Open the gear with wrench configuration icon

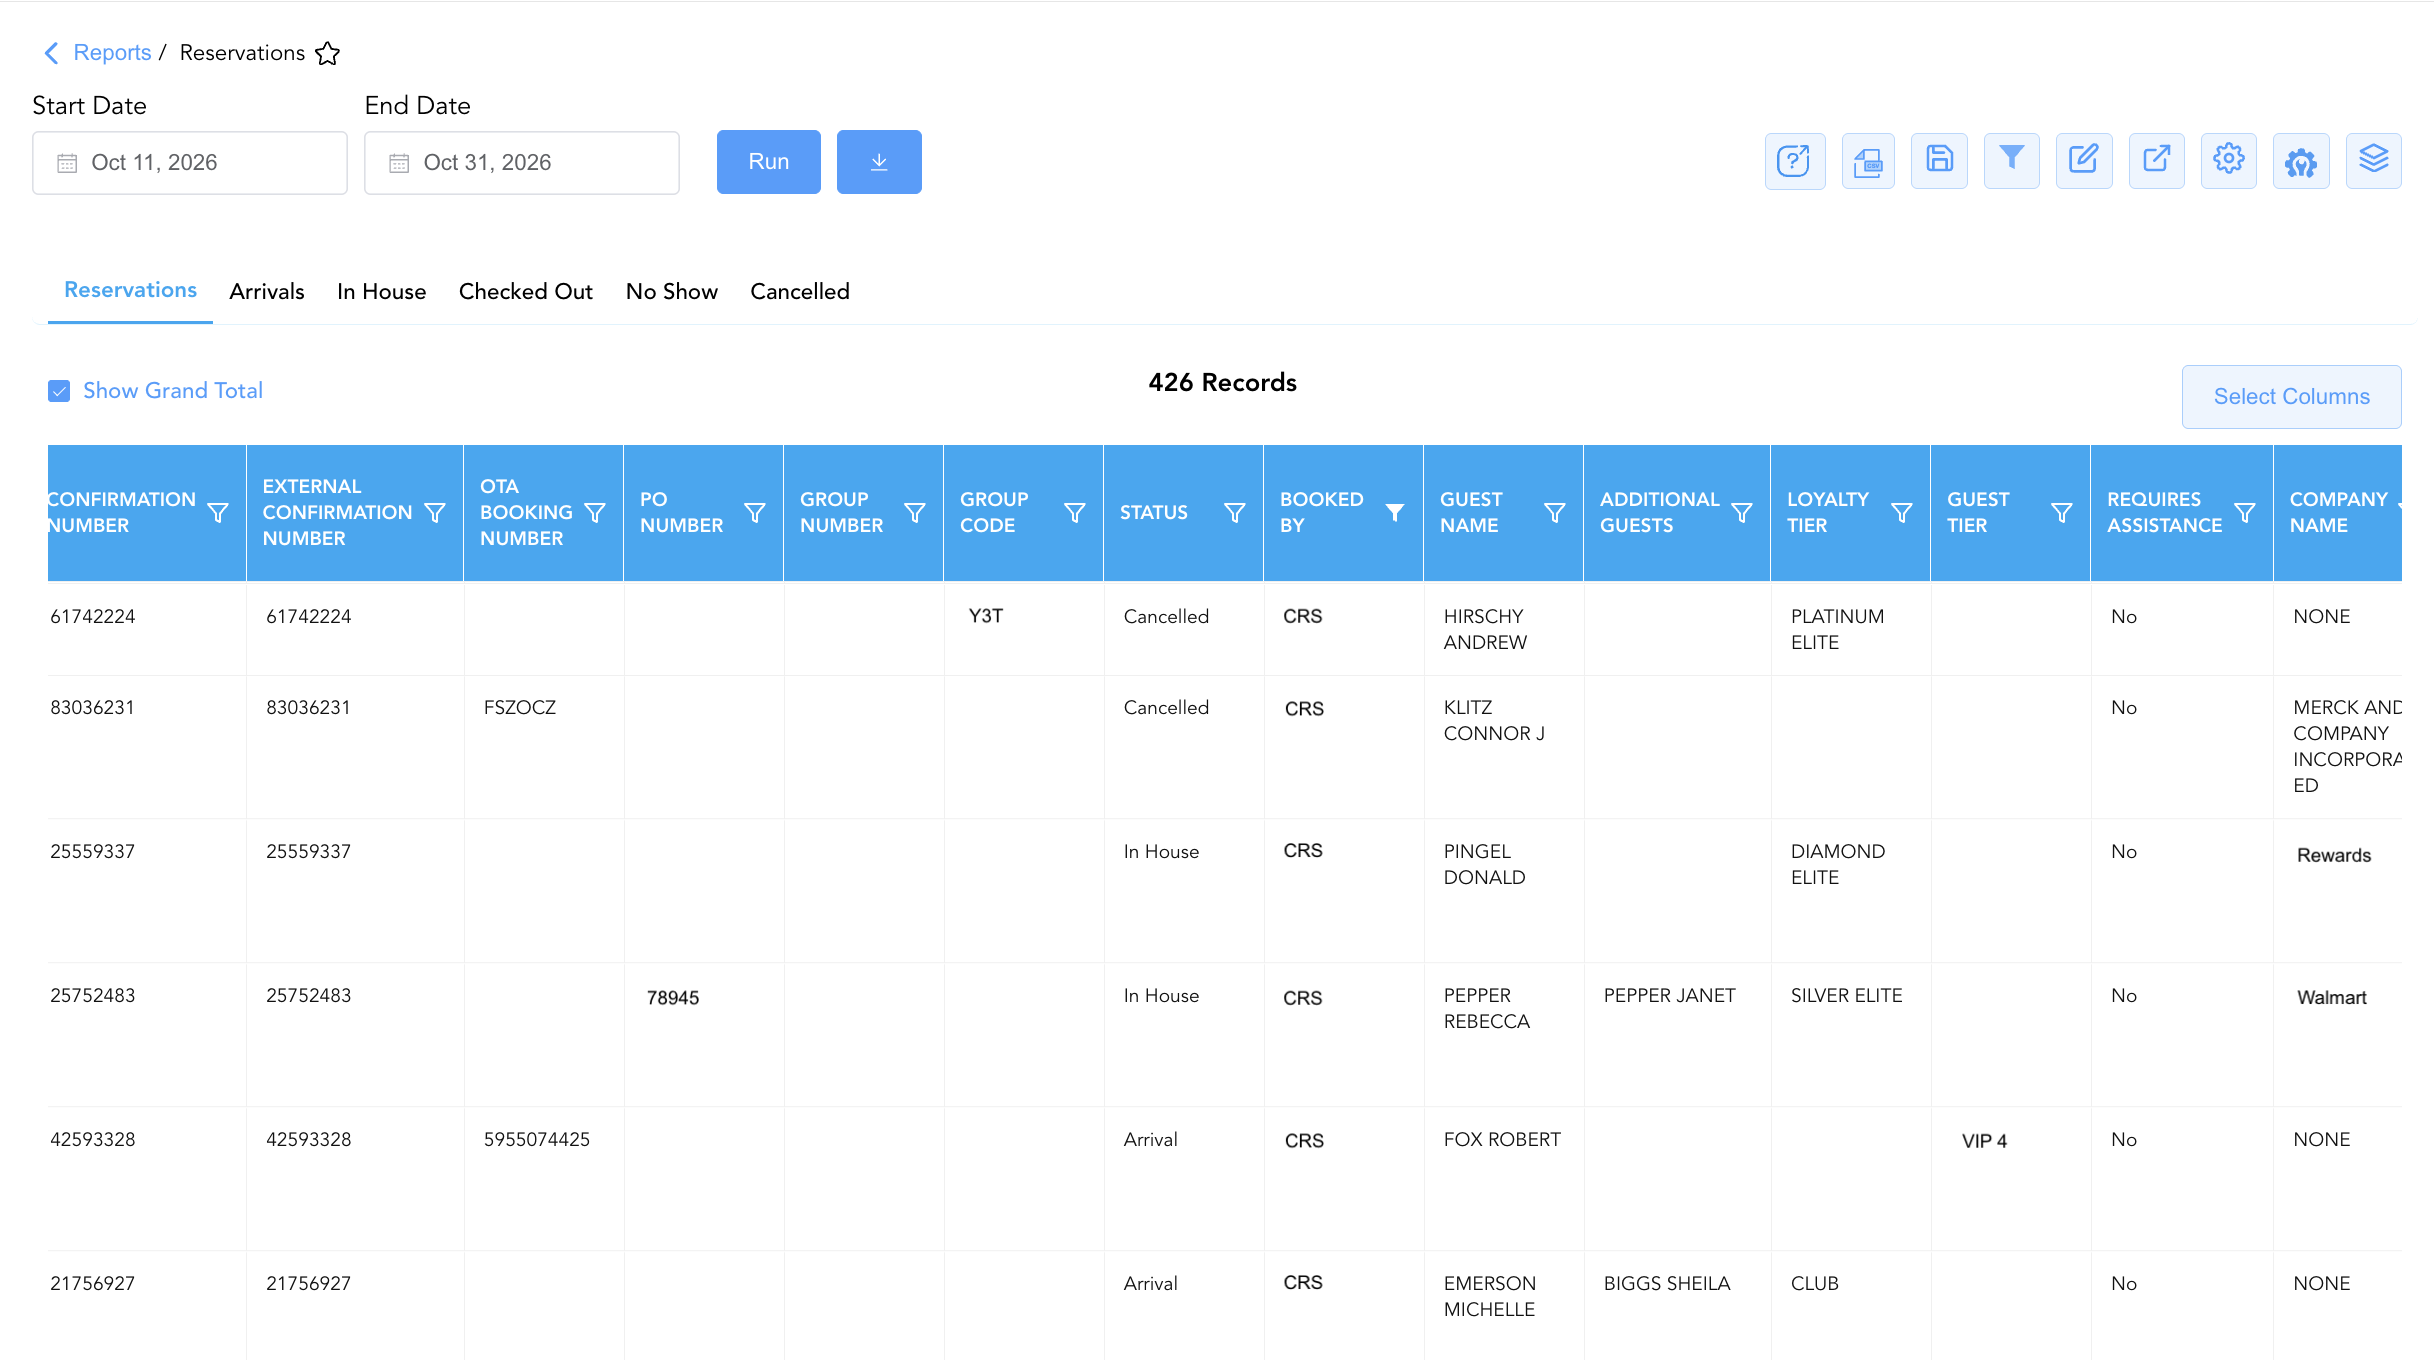(2301, 161)
